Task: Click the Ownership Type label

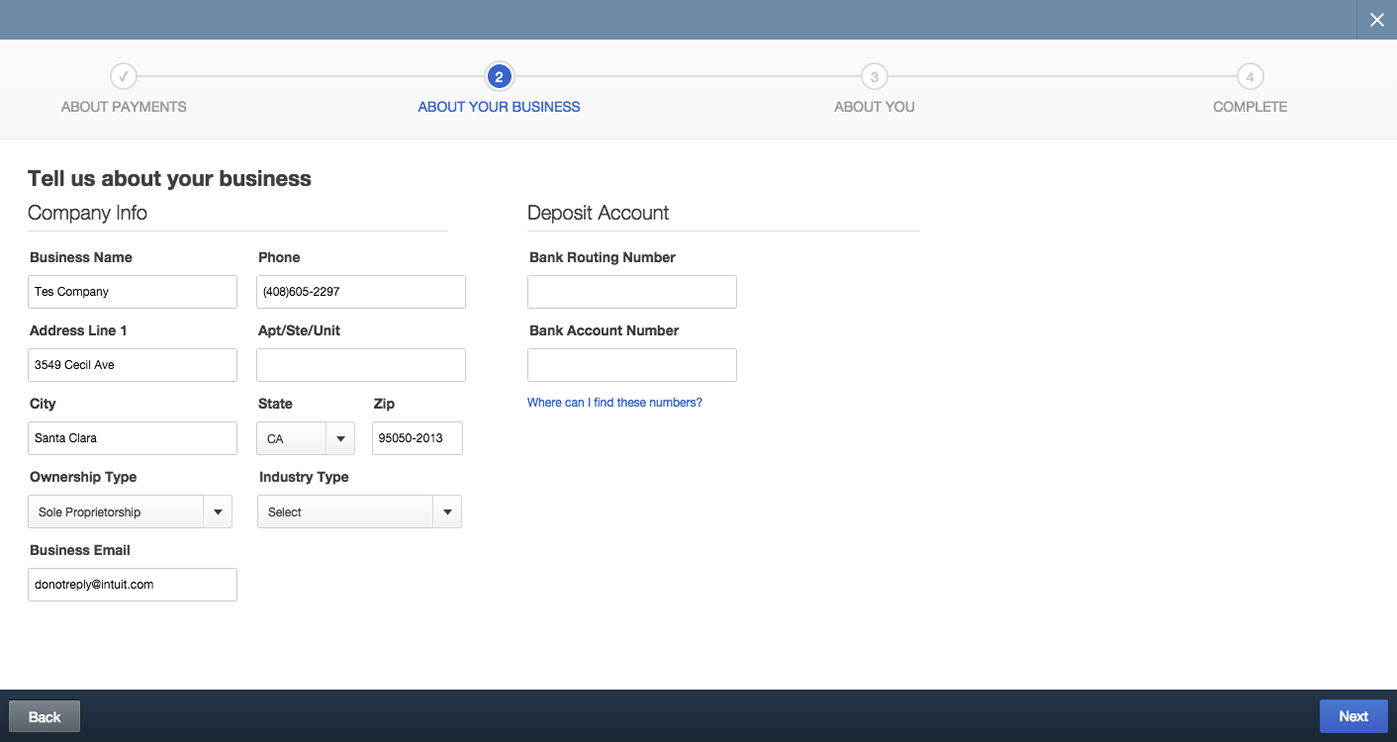Action: coord(83,477)
